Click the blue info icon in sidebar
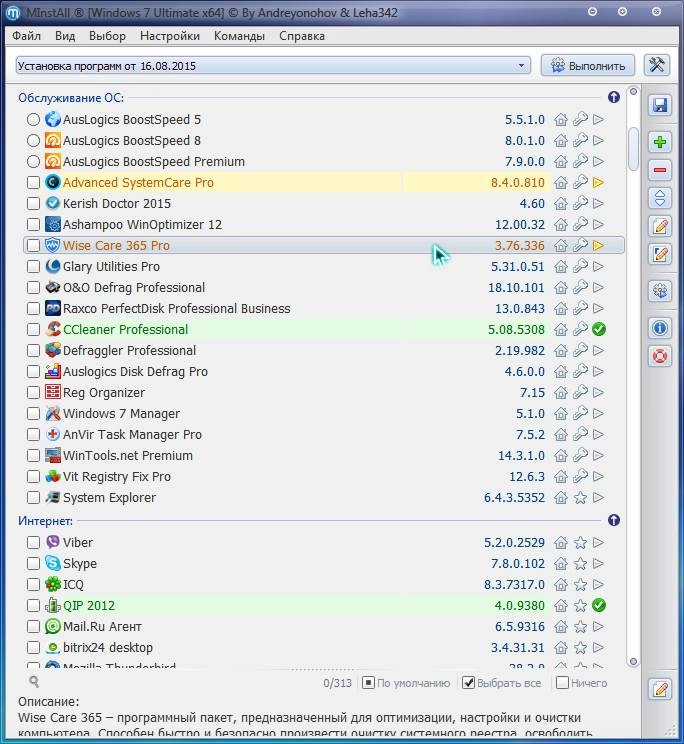The height and width of the screenshot is (744, 684). 660,328
